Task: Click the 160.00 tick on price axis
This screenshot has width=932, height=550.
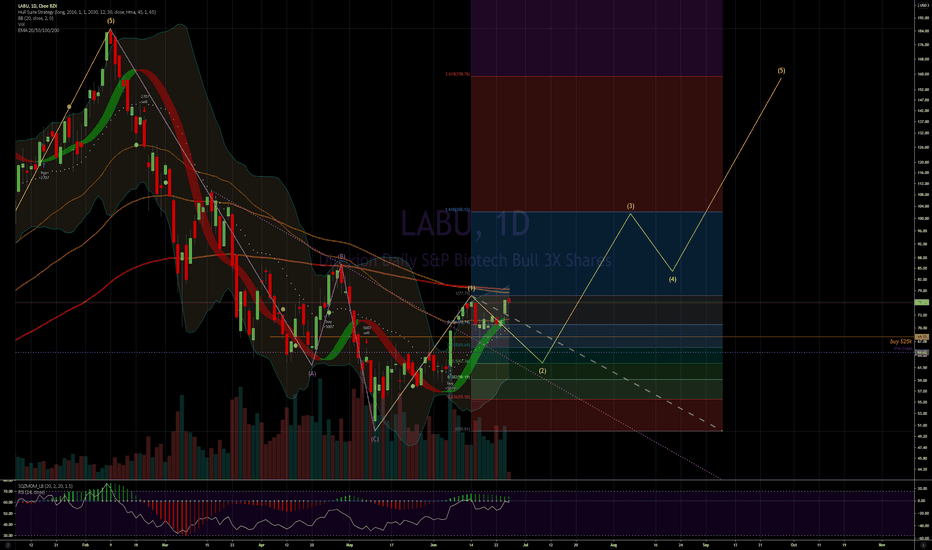Action: [923, 75]
